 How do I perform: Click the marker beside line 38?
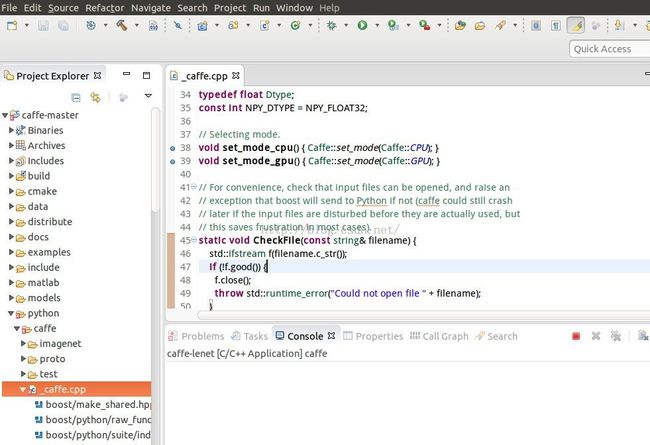coord(172,148)
